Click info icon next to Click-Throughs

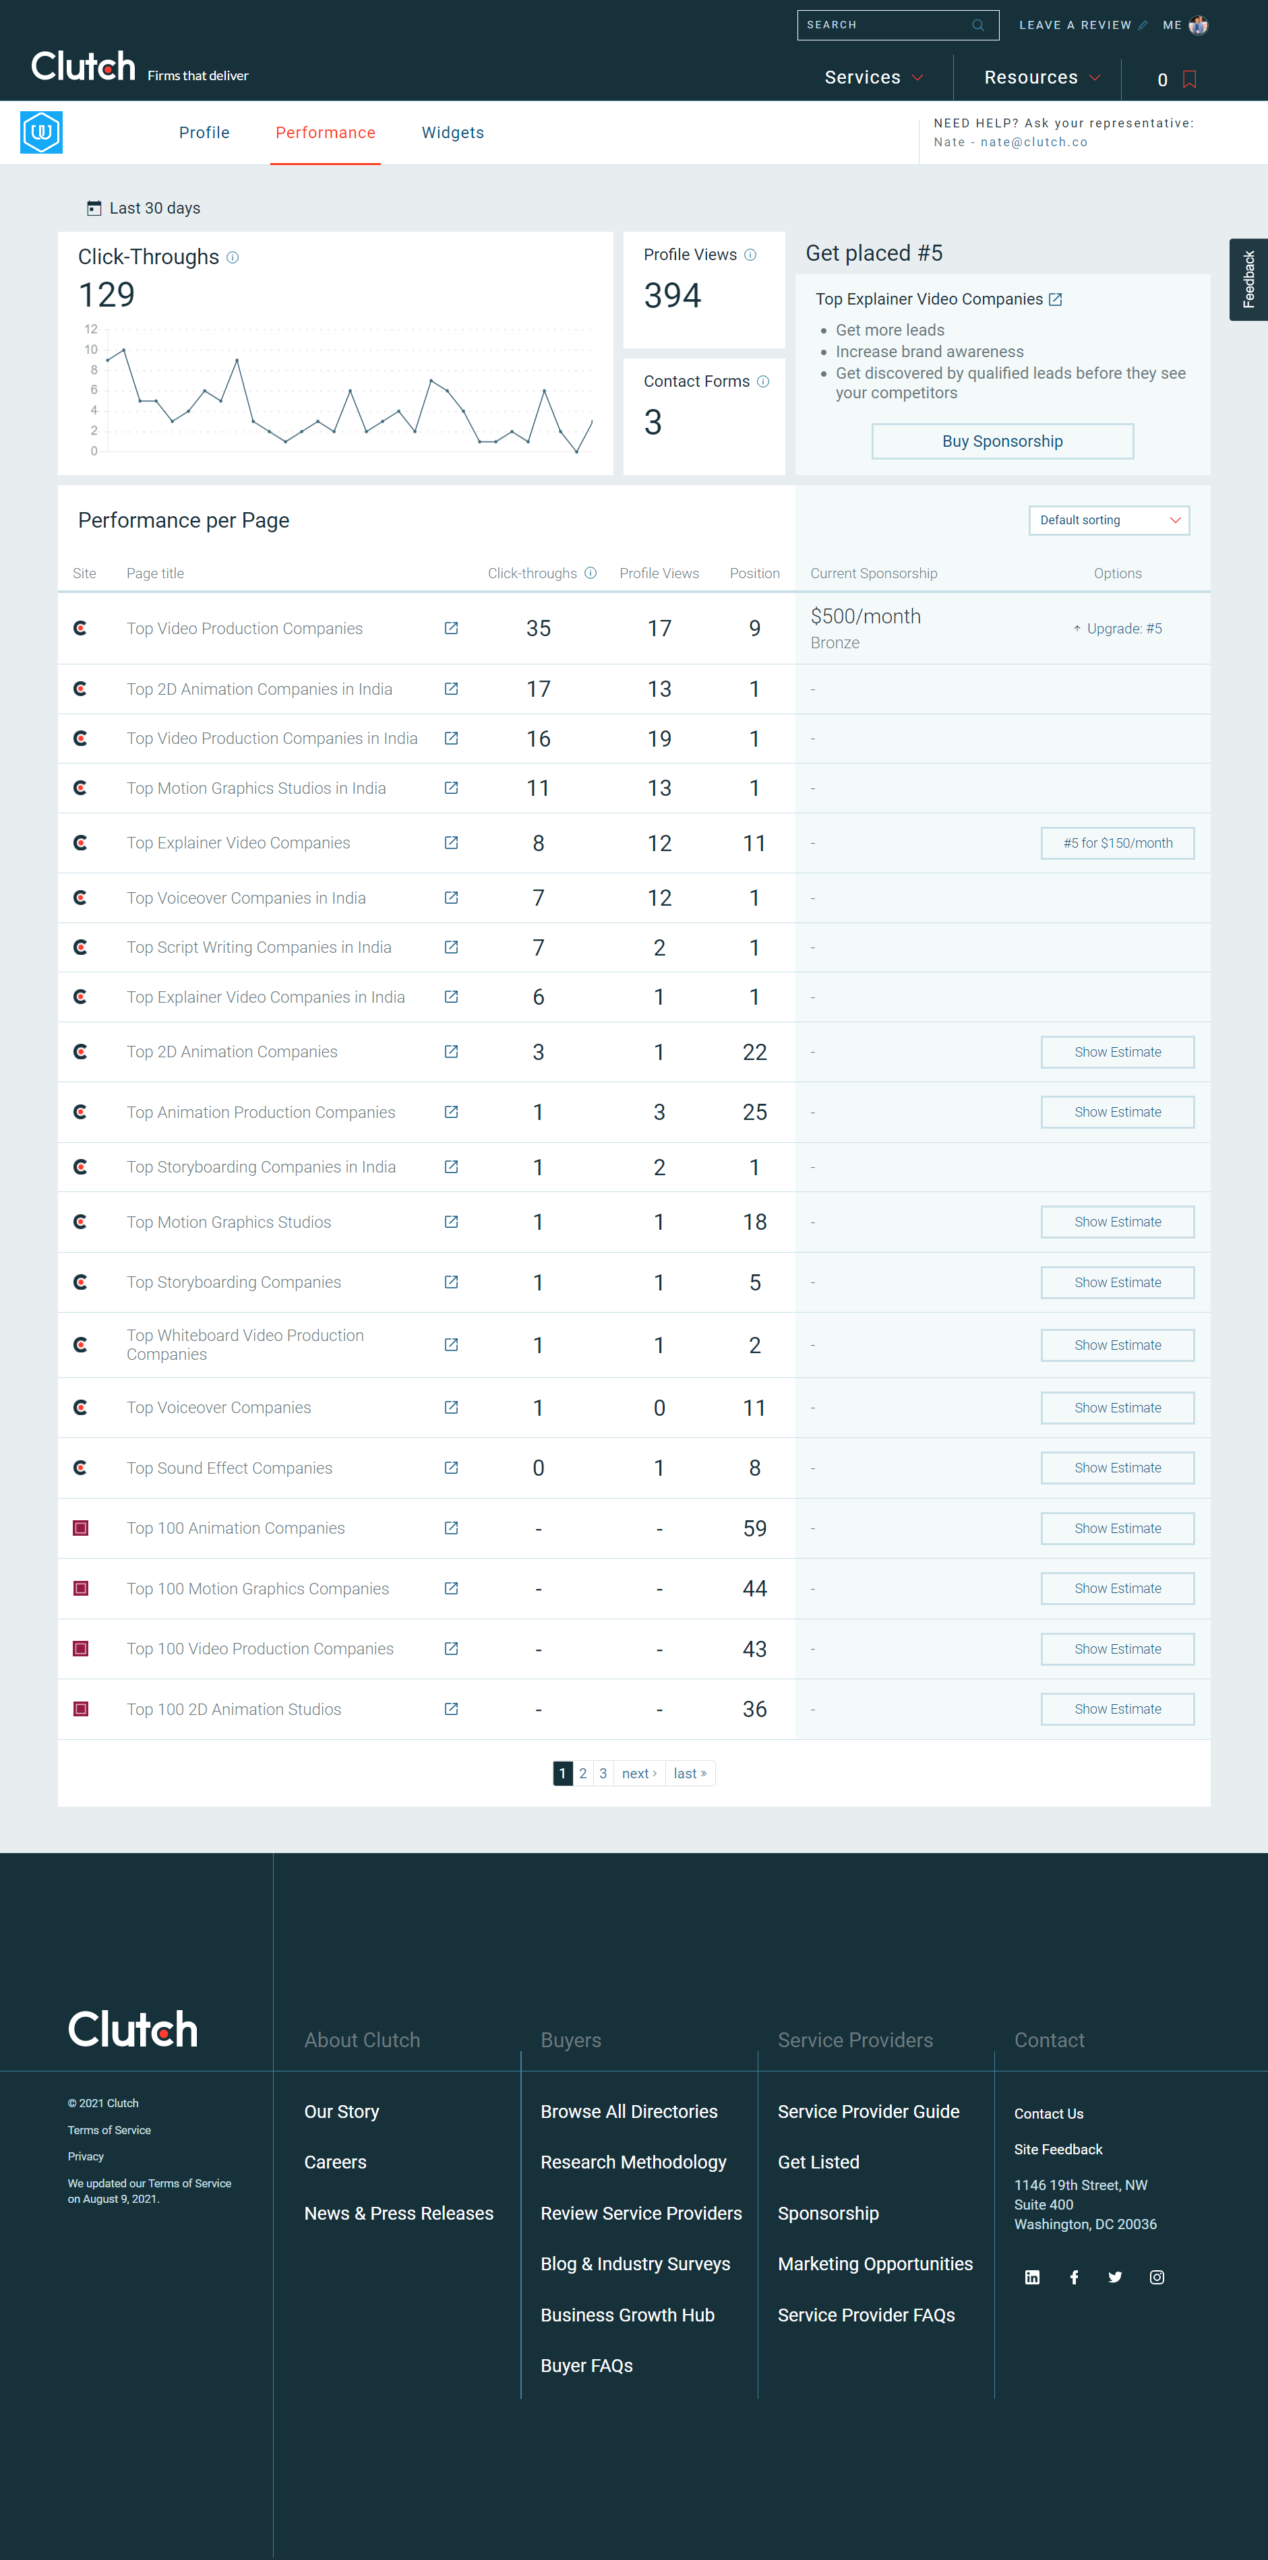233,258
